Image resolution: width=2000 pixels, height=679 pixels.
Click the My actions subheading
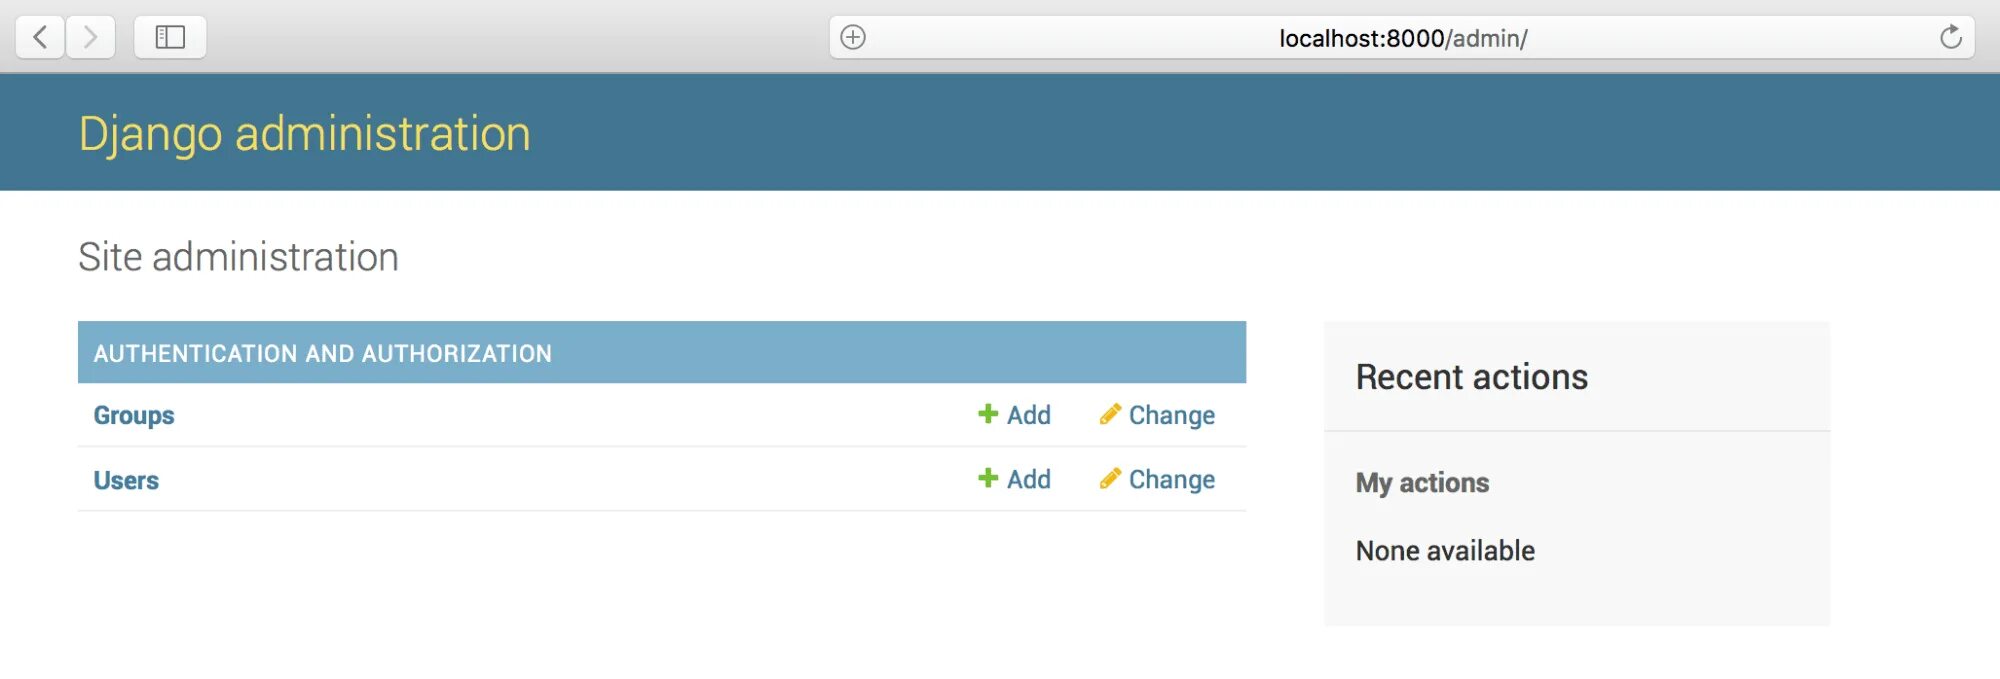pyautogui.click(x=1422, y=483)
